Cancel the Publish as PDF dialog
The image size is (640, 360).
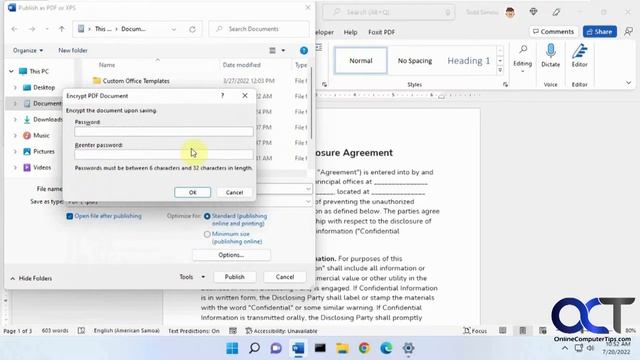pos(284,277)
